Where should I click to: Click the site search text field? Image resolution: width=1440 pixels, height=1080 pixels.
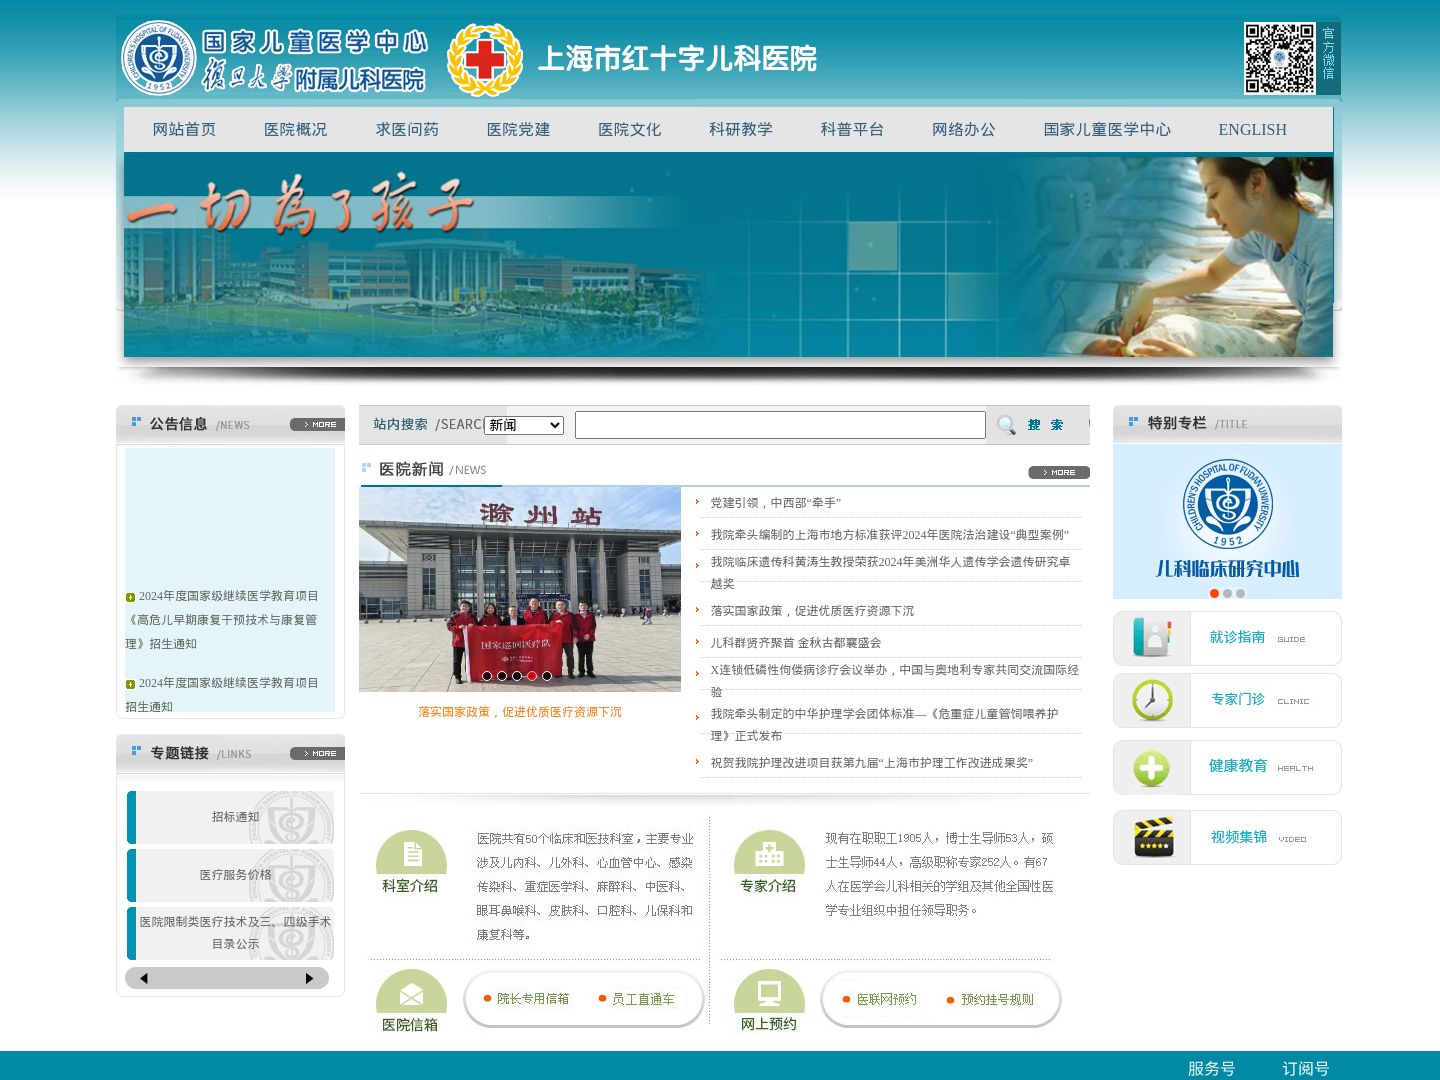[x=780, y=425]
